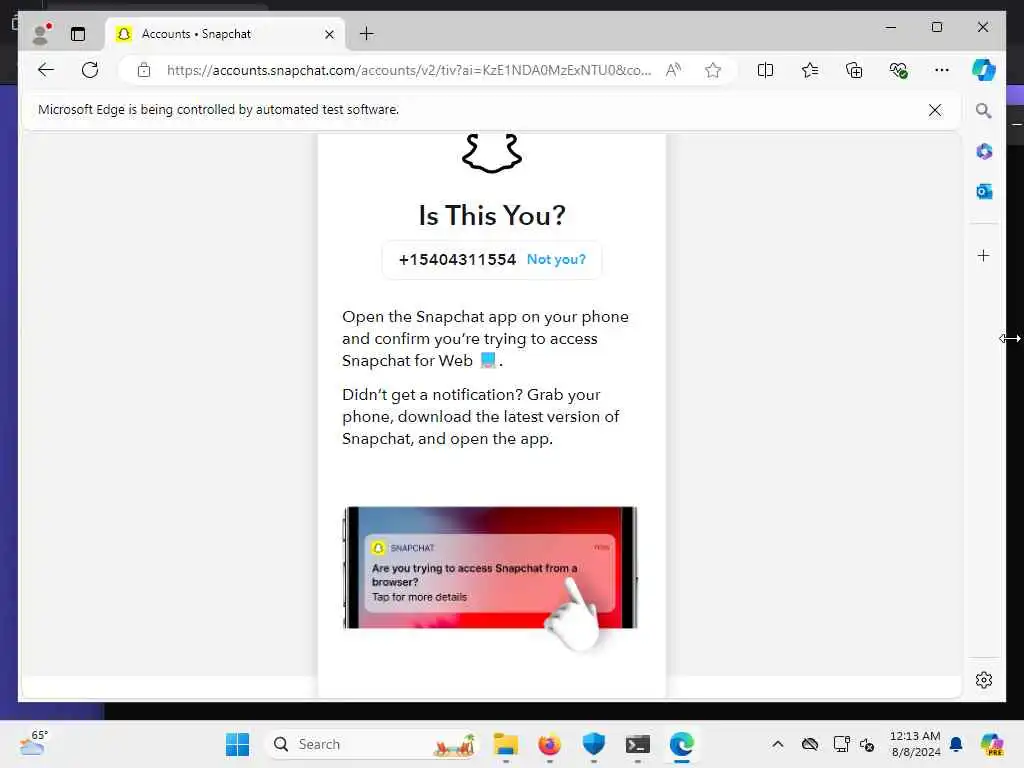
Task: Click the taskbar Search box
Action: (370, 744)
